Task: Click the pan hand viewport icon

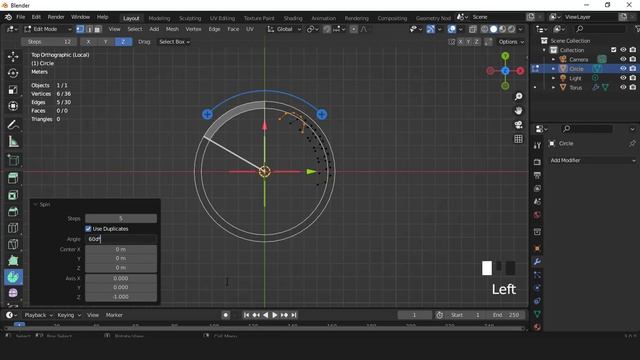Action: pyautogui.click(x=518, y=111)
